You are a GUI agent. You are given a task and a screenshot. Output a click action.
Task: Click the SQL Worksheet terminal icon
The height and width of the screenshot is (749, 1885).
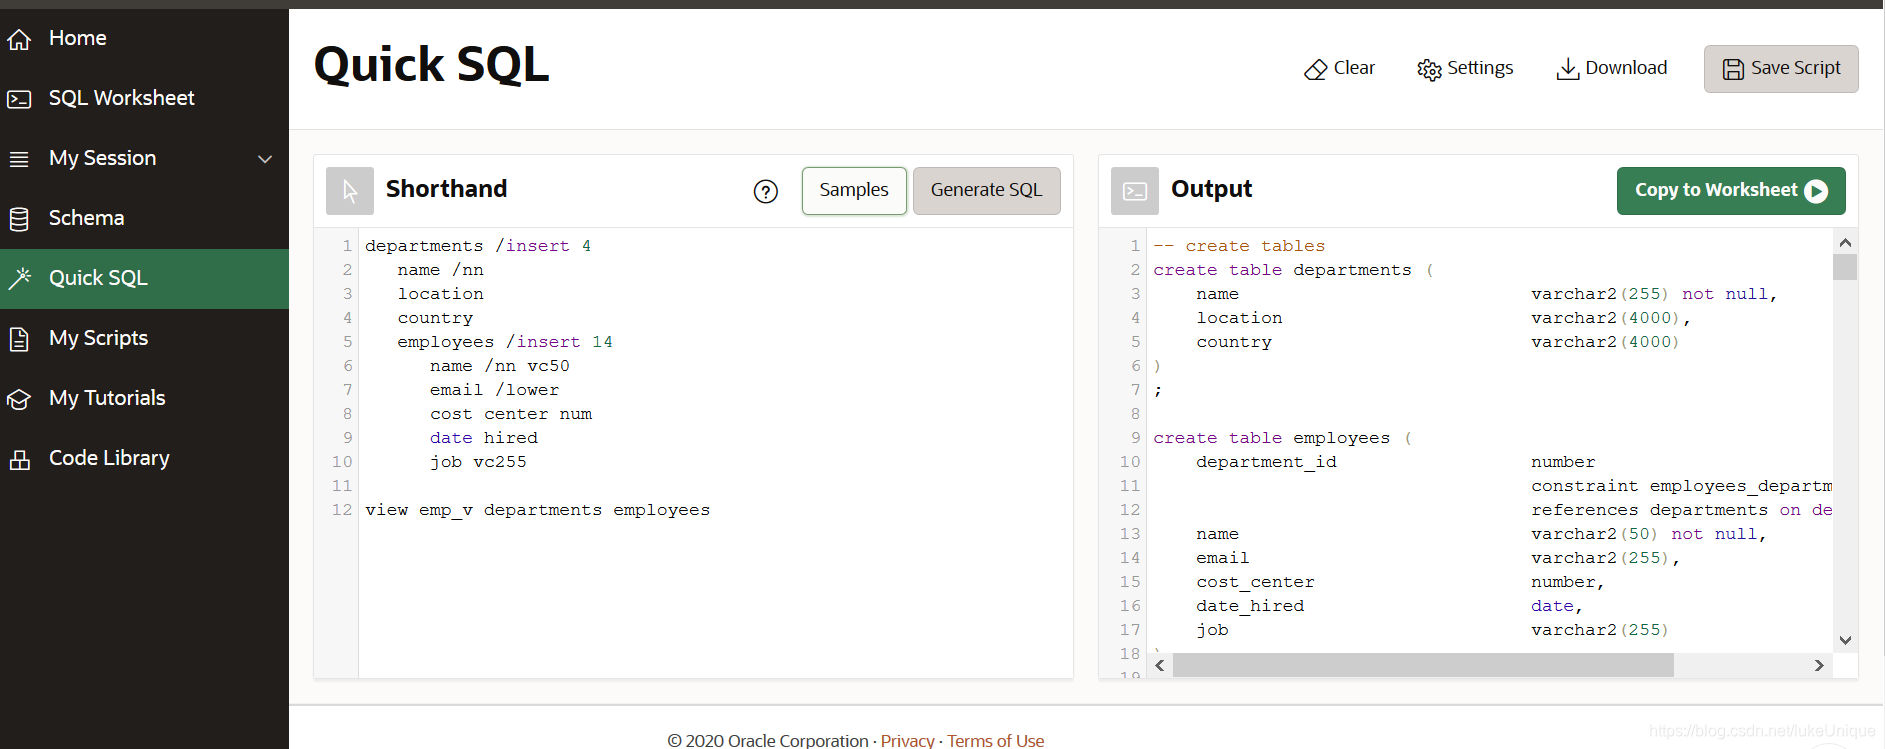[x=19, y=99]
